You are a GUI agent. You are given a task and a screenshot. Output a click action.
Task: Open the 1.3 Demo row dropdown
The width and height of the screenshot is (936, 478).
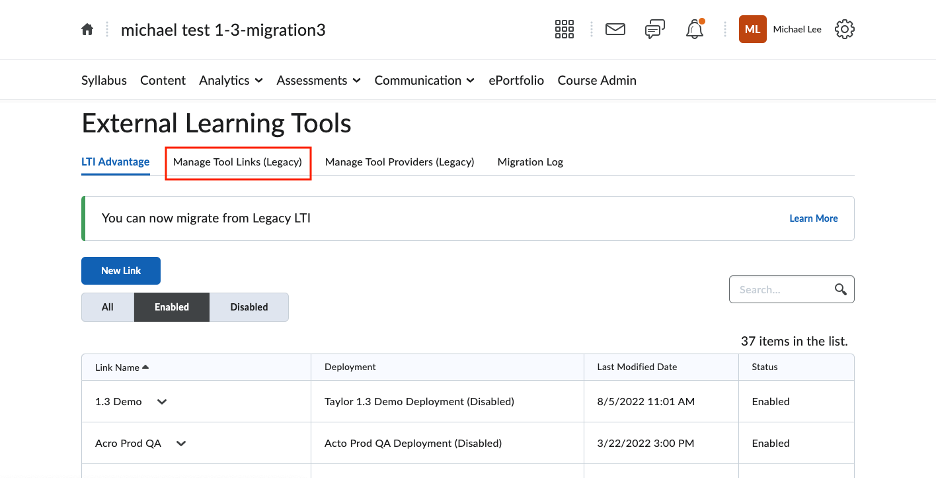[162, 402]
